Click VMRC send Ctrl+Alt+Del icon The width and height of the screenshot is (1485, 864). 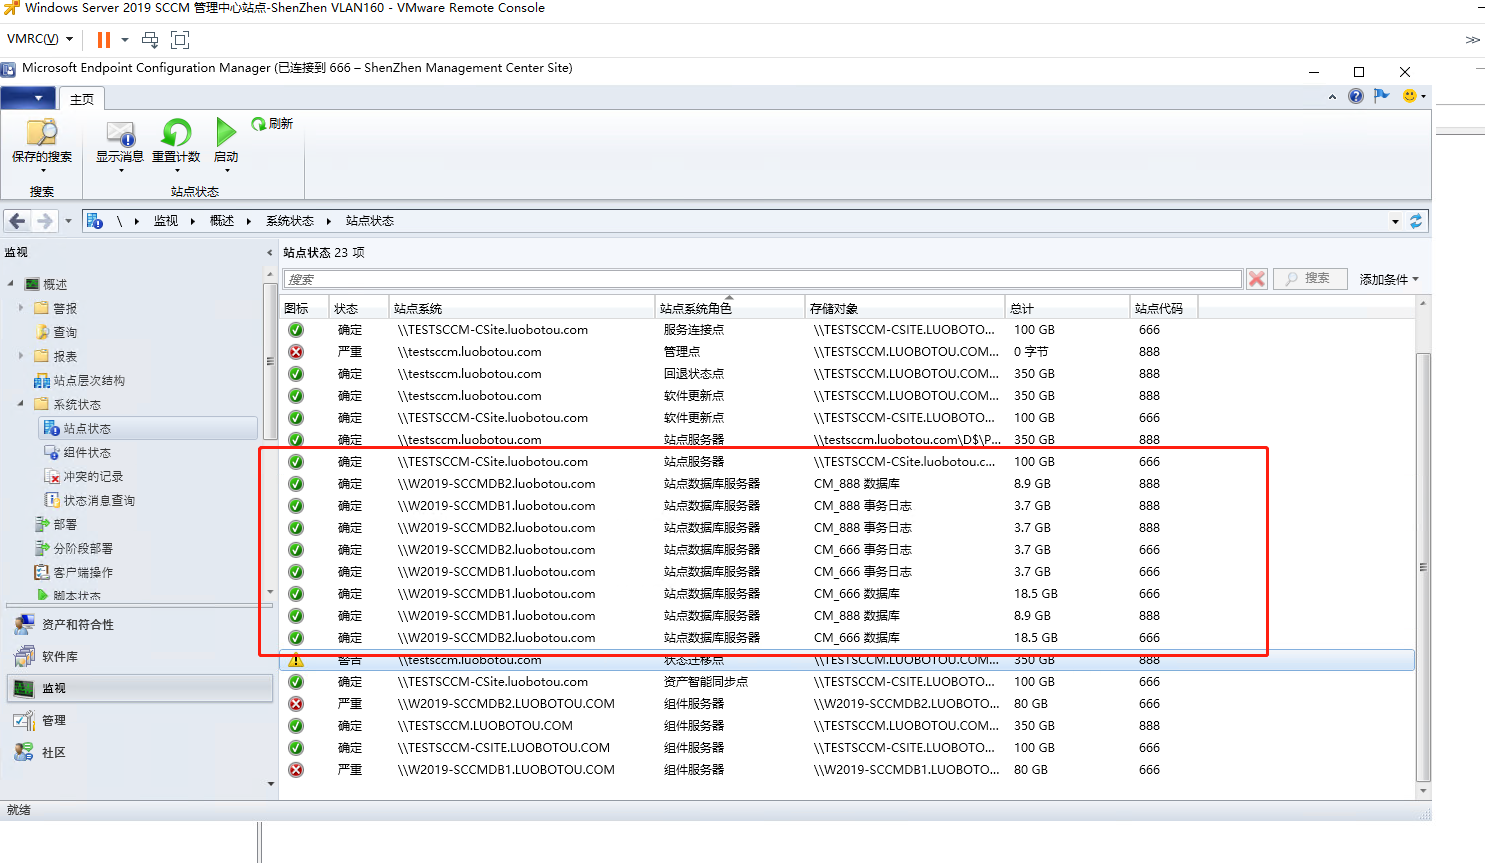pyautogui.click(x=150, y=40)
